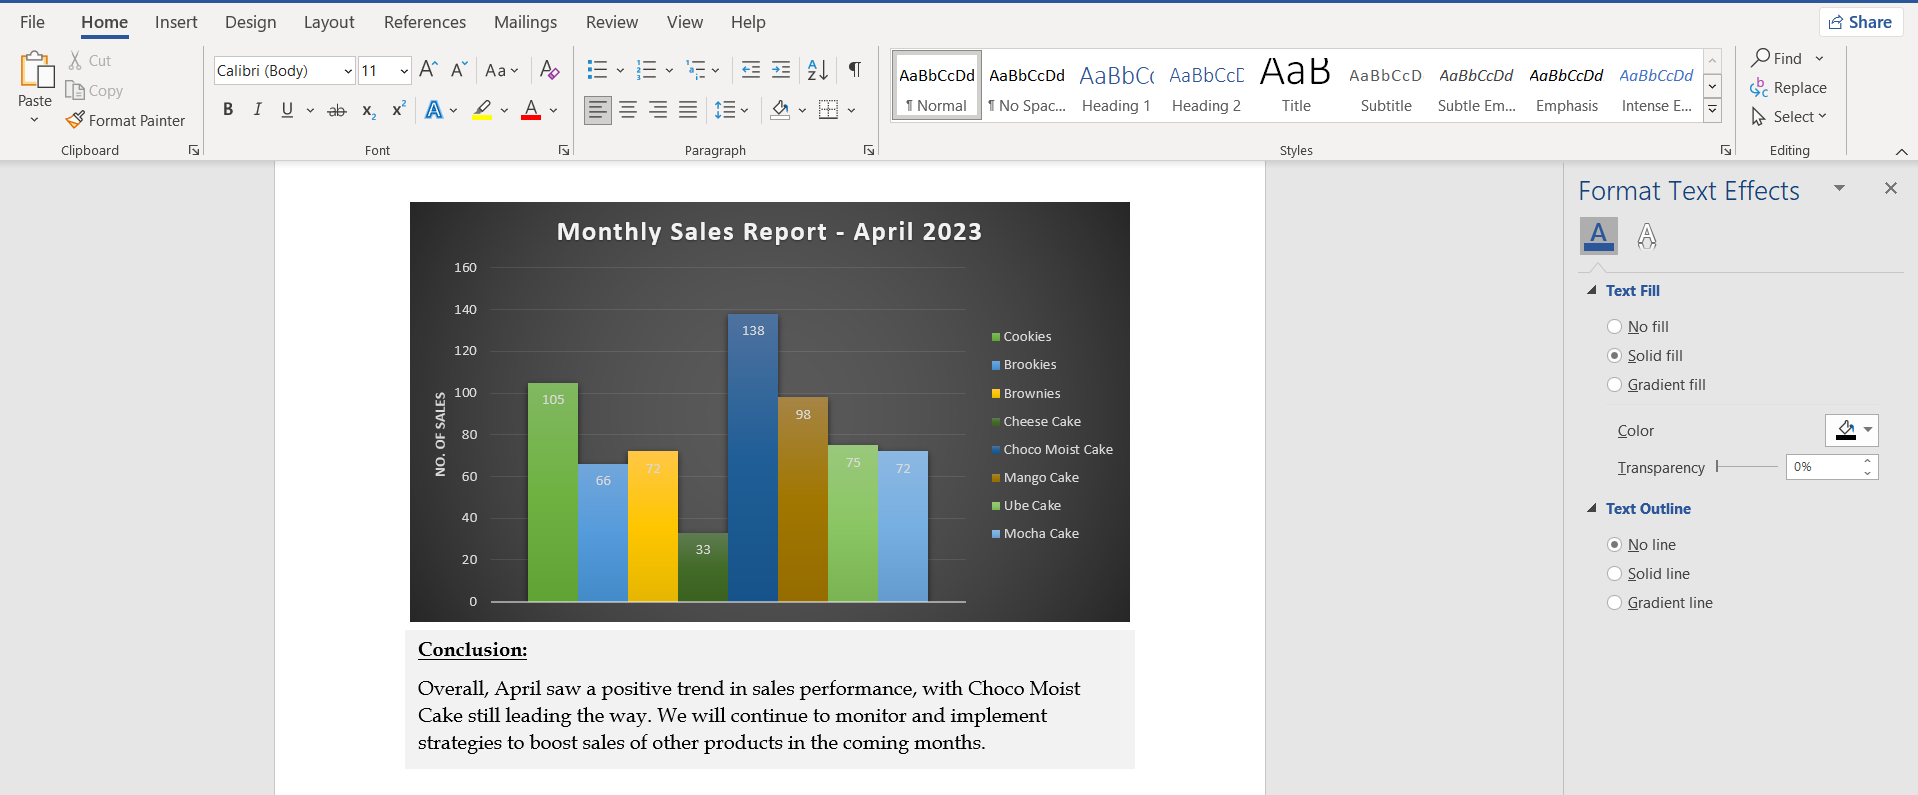Expand Paste options arrow
Image resolution: width=1918 pixels, height=795 pixels.
pos(35,120)
